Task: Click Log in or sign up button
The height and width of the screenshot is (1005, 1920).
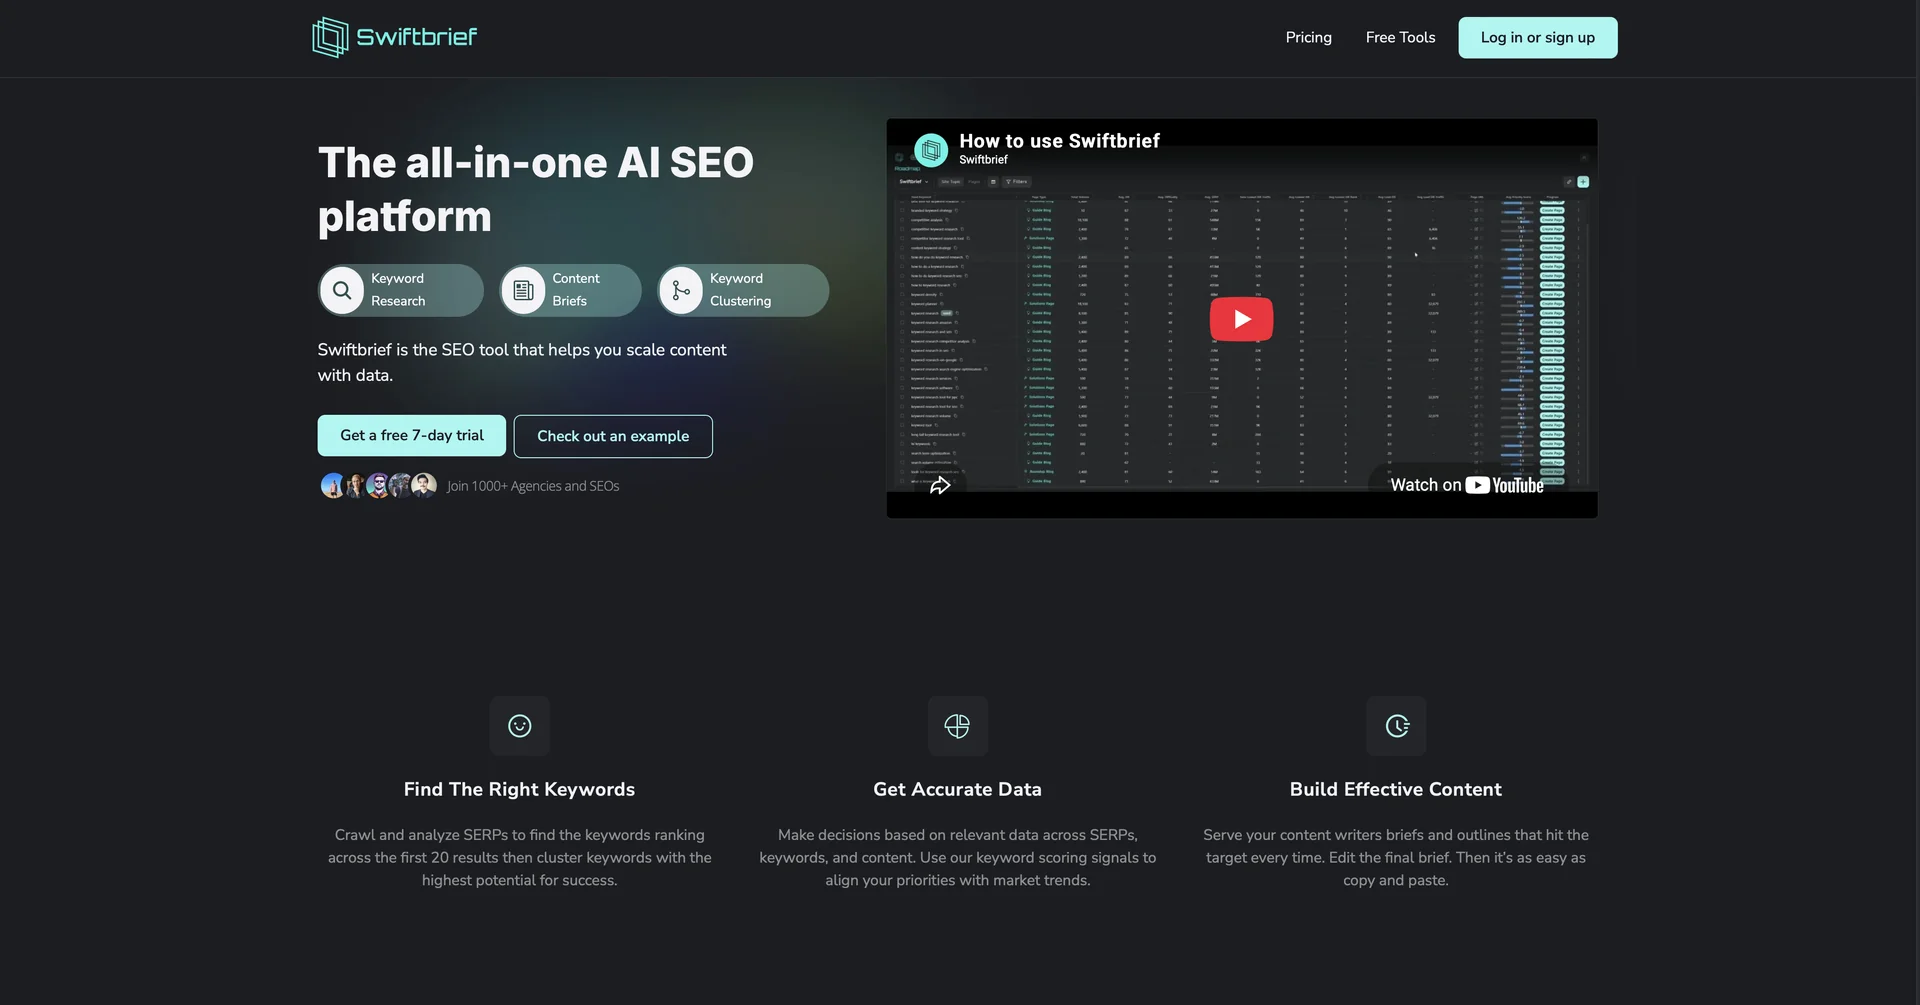Action: pyautogui.click(x=1537, y=37)
